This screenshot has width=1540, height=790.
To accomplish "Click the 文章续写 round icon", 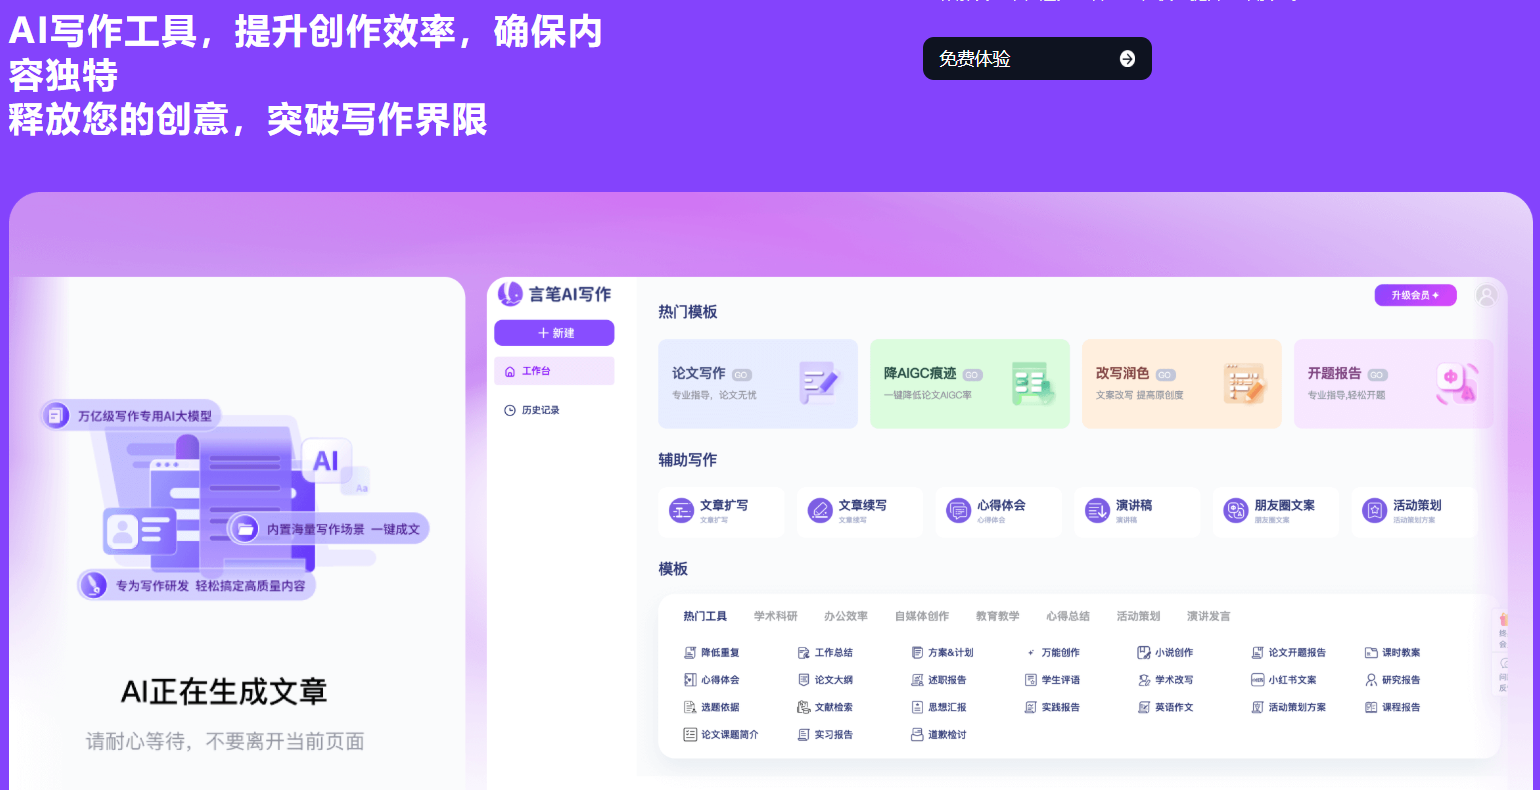I will tap(820, 511).
